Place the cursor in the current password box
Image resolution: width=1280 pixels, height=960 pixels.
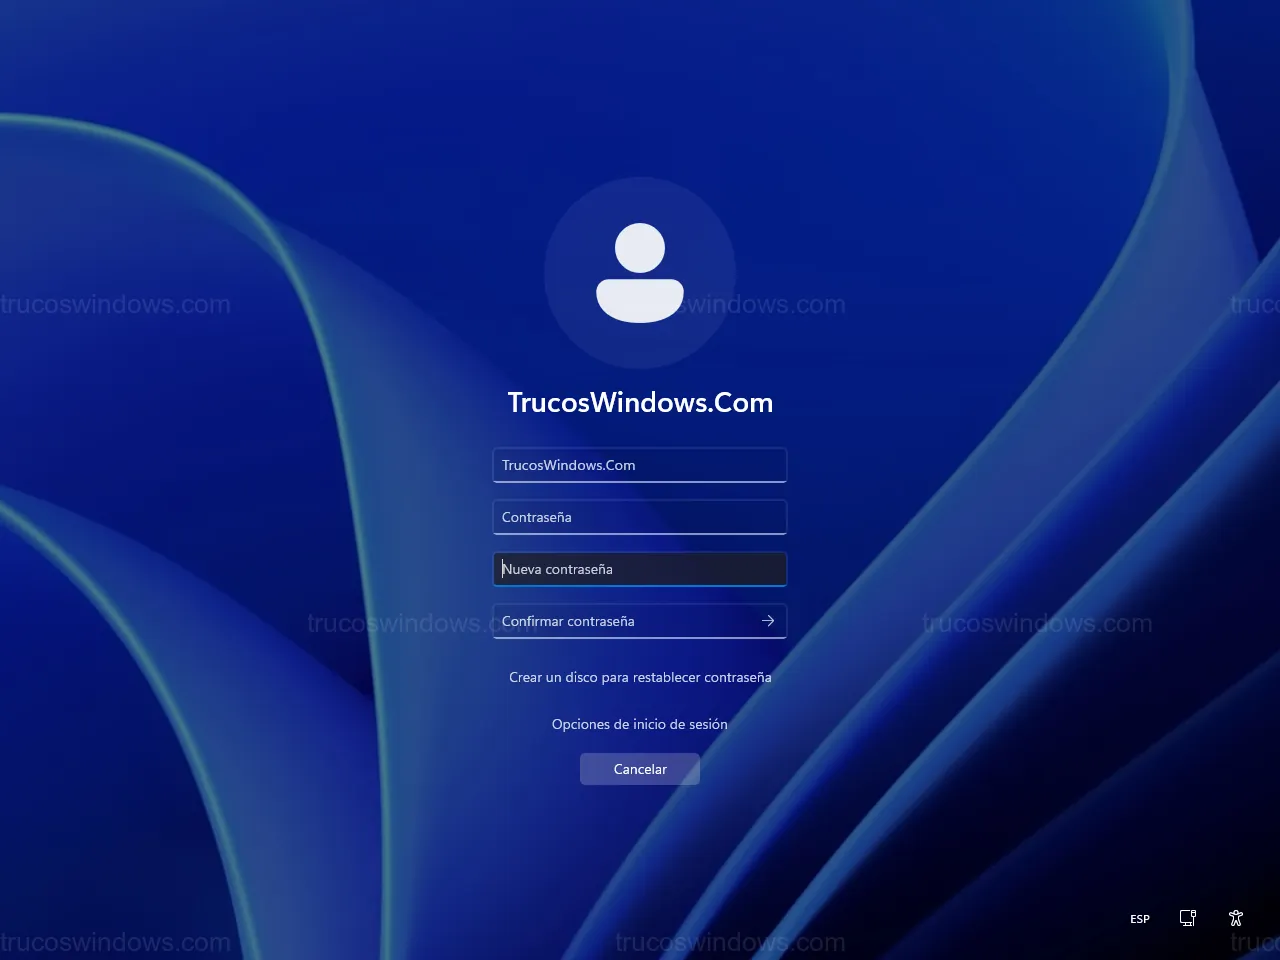tap(640, 517)
